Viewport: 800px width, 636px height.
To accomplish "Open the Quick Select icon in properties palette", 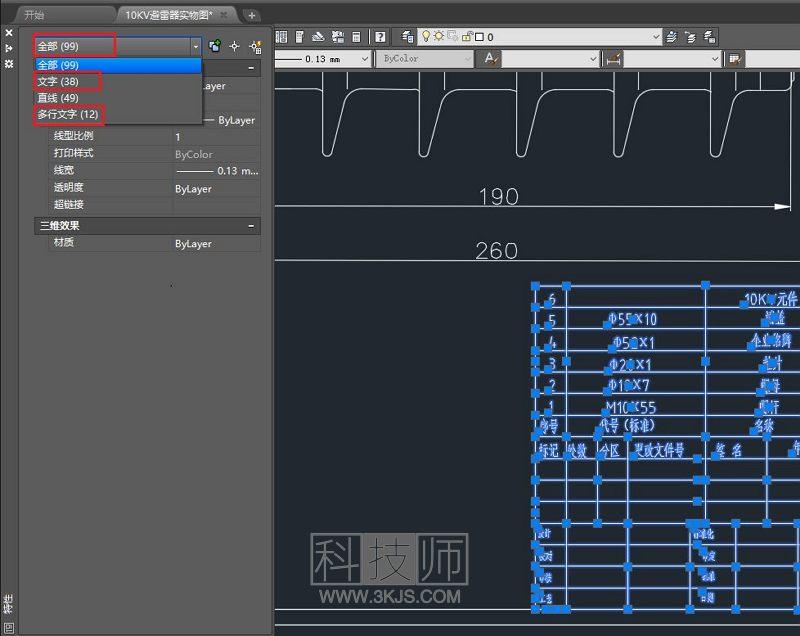I will [x=255, y=47].
